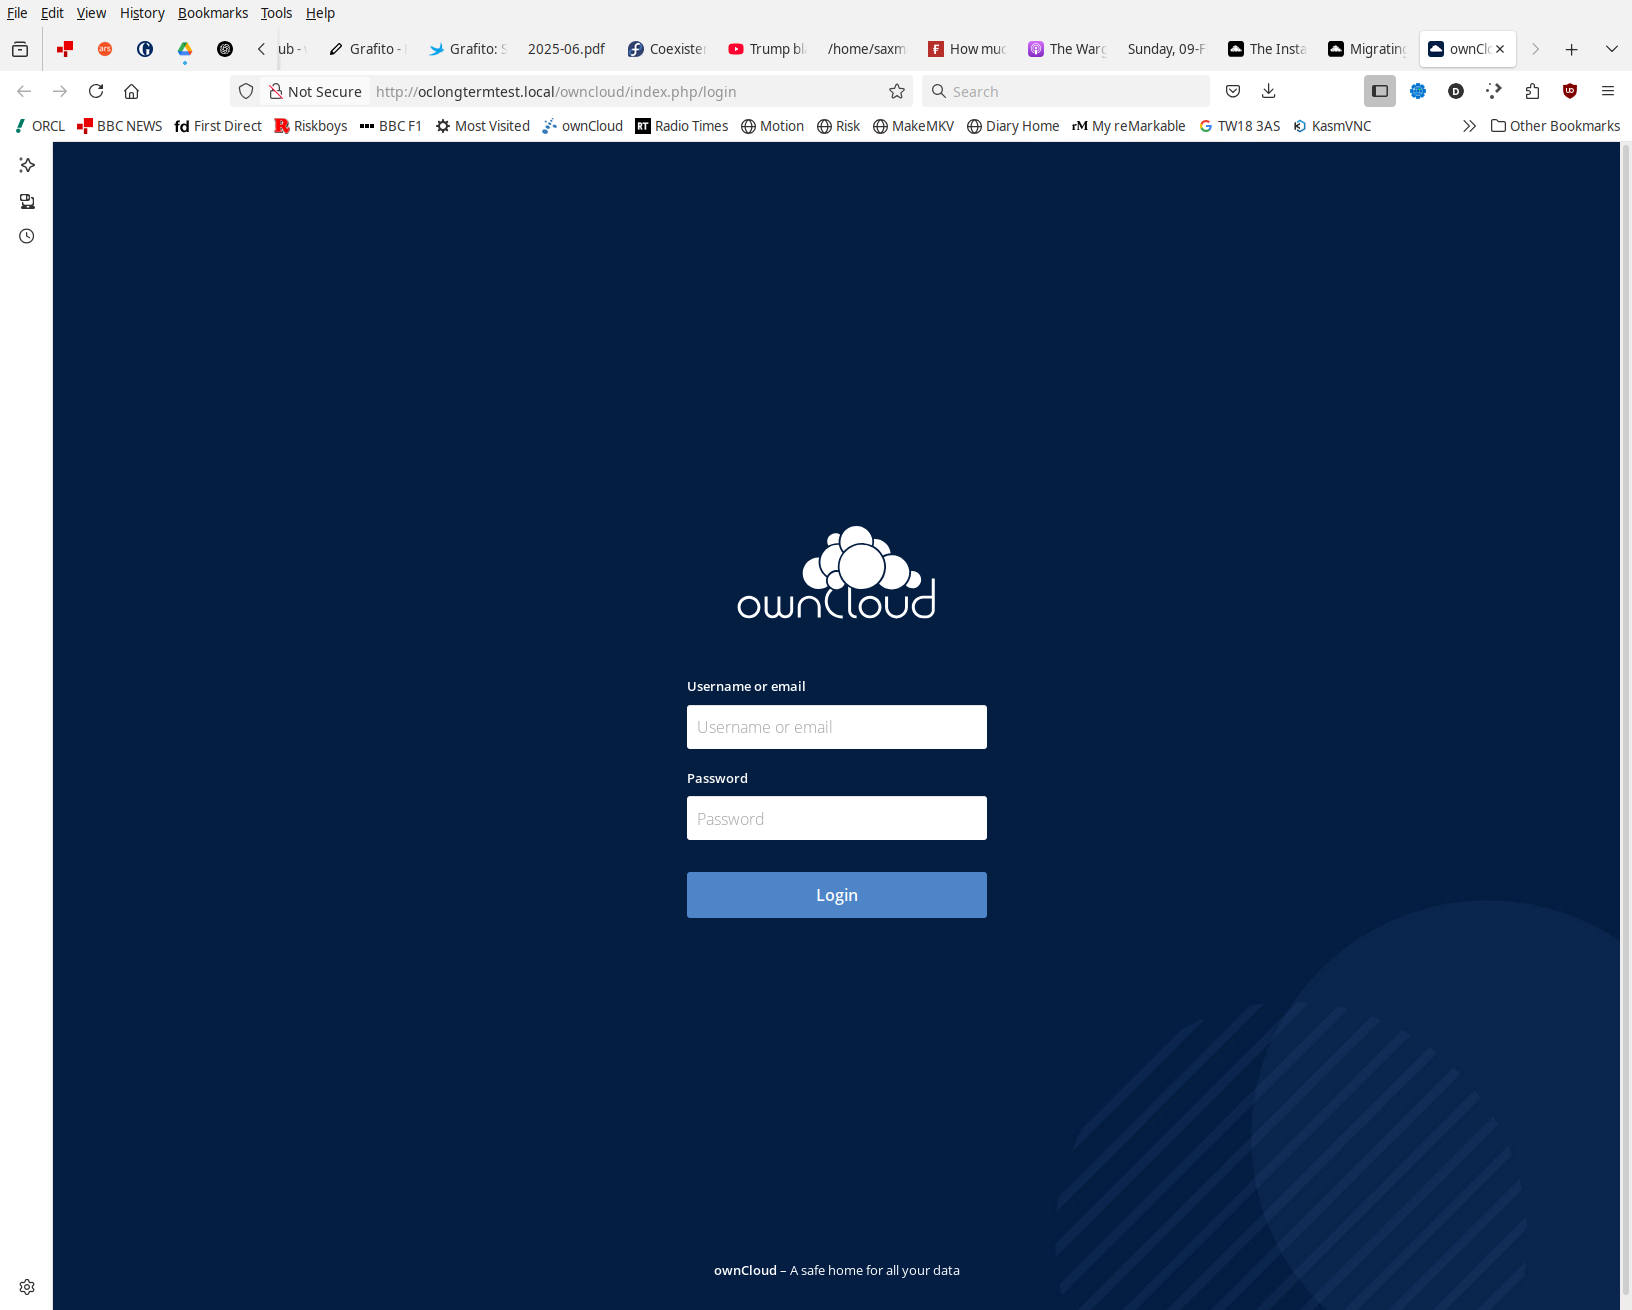
Task: Go to the browser home page
Action: pos(131,91)
